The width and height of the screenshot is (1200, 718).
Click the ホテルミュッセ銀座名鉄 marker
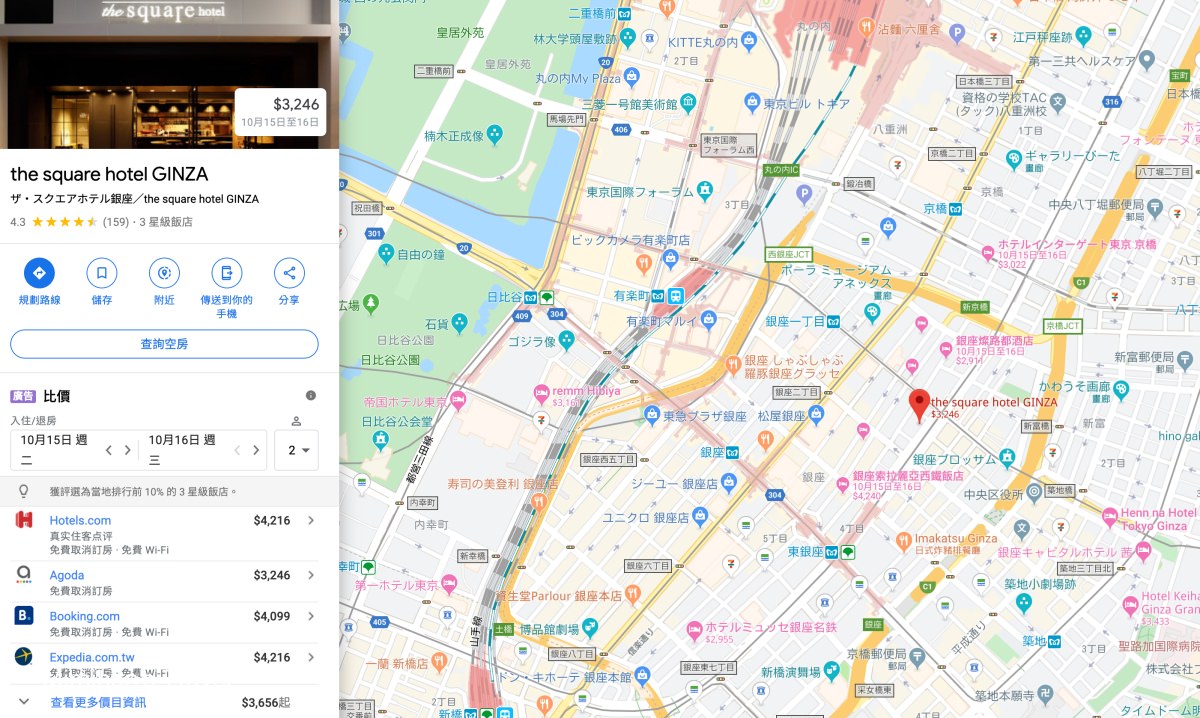click(696, 628)
